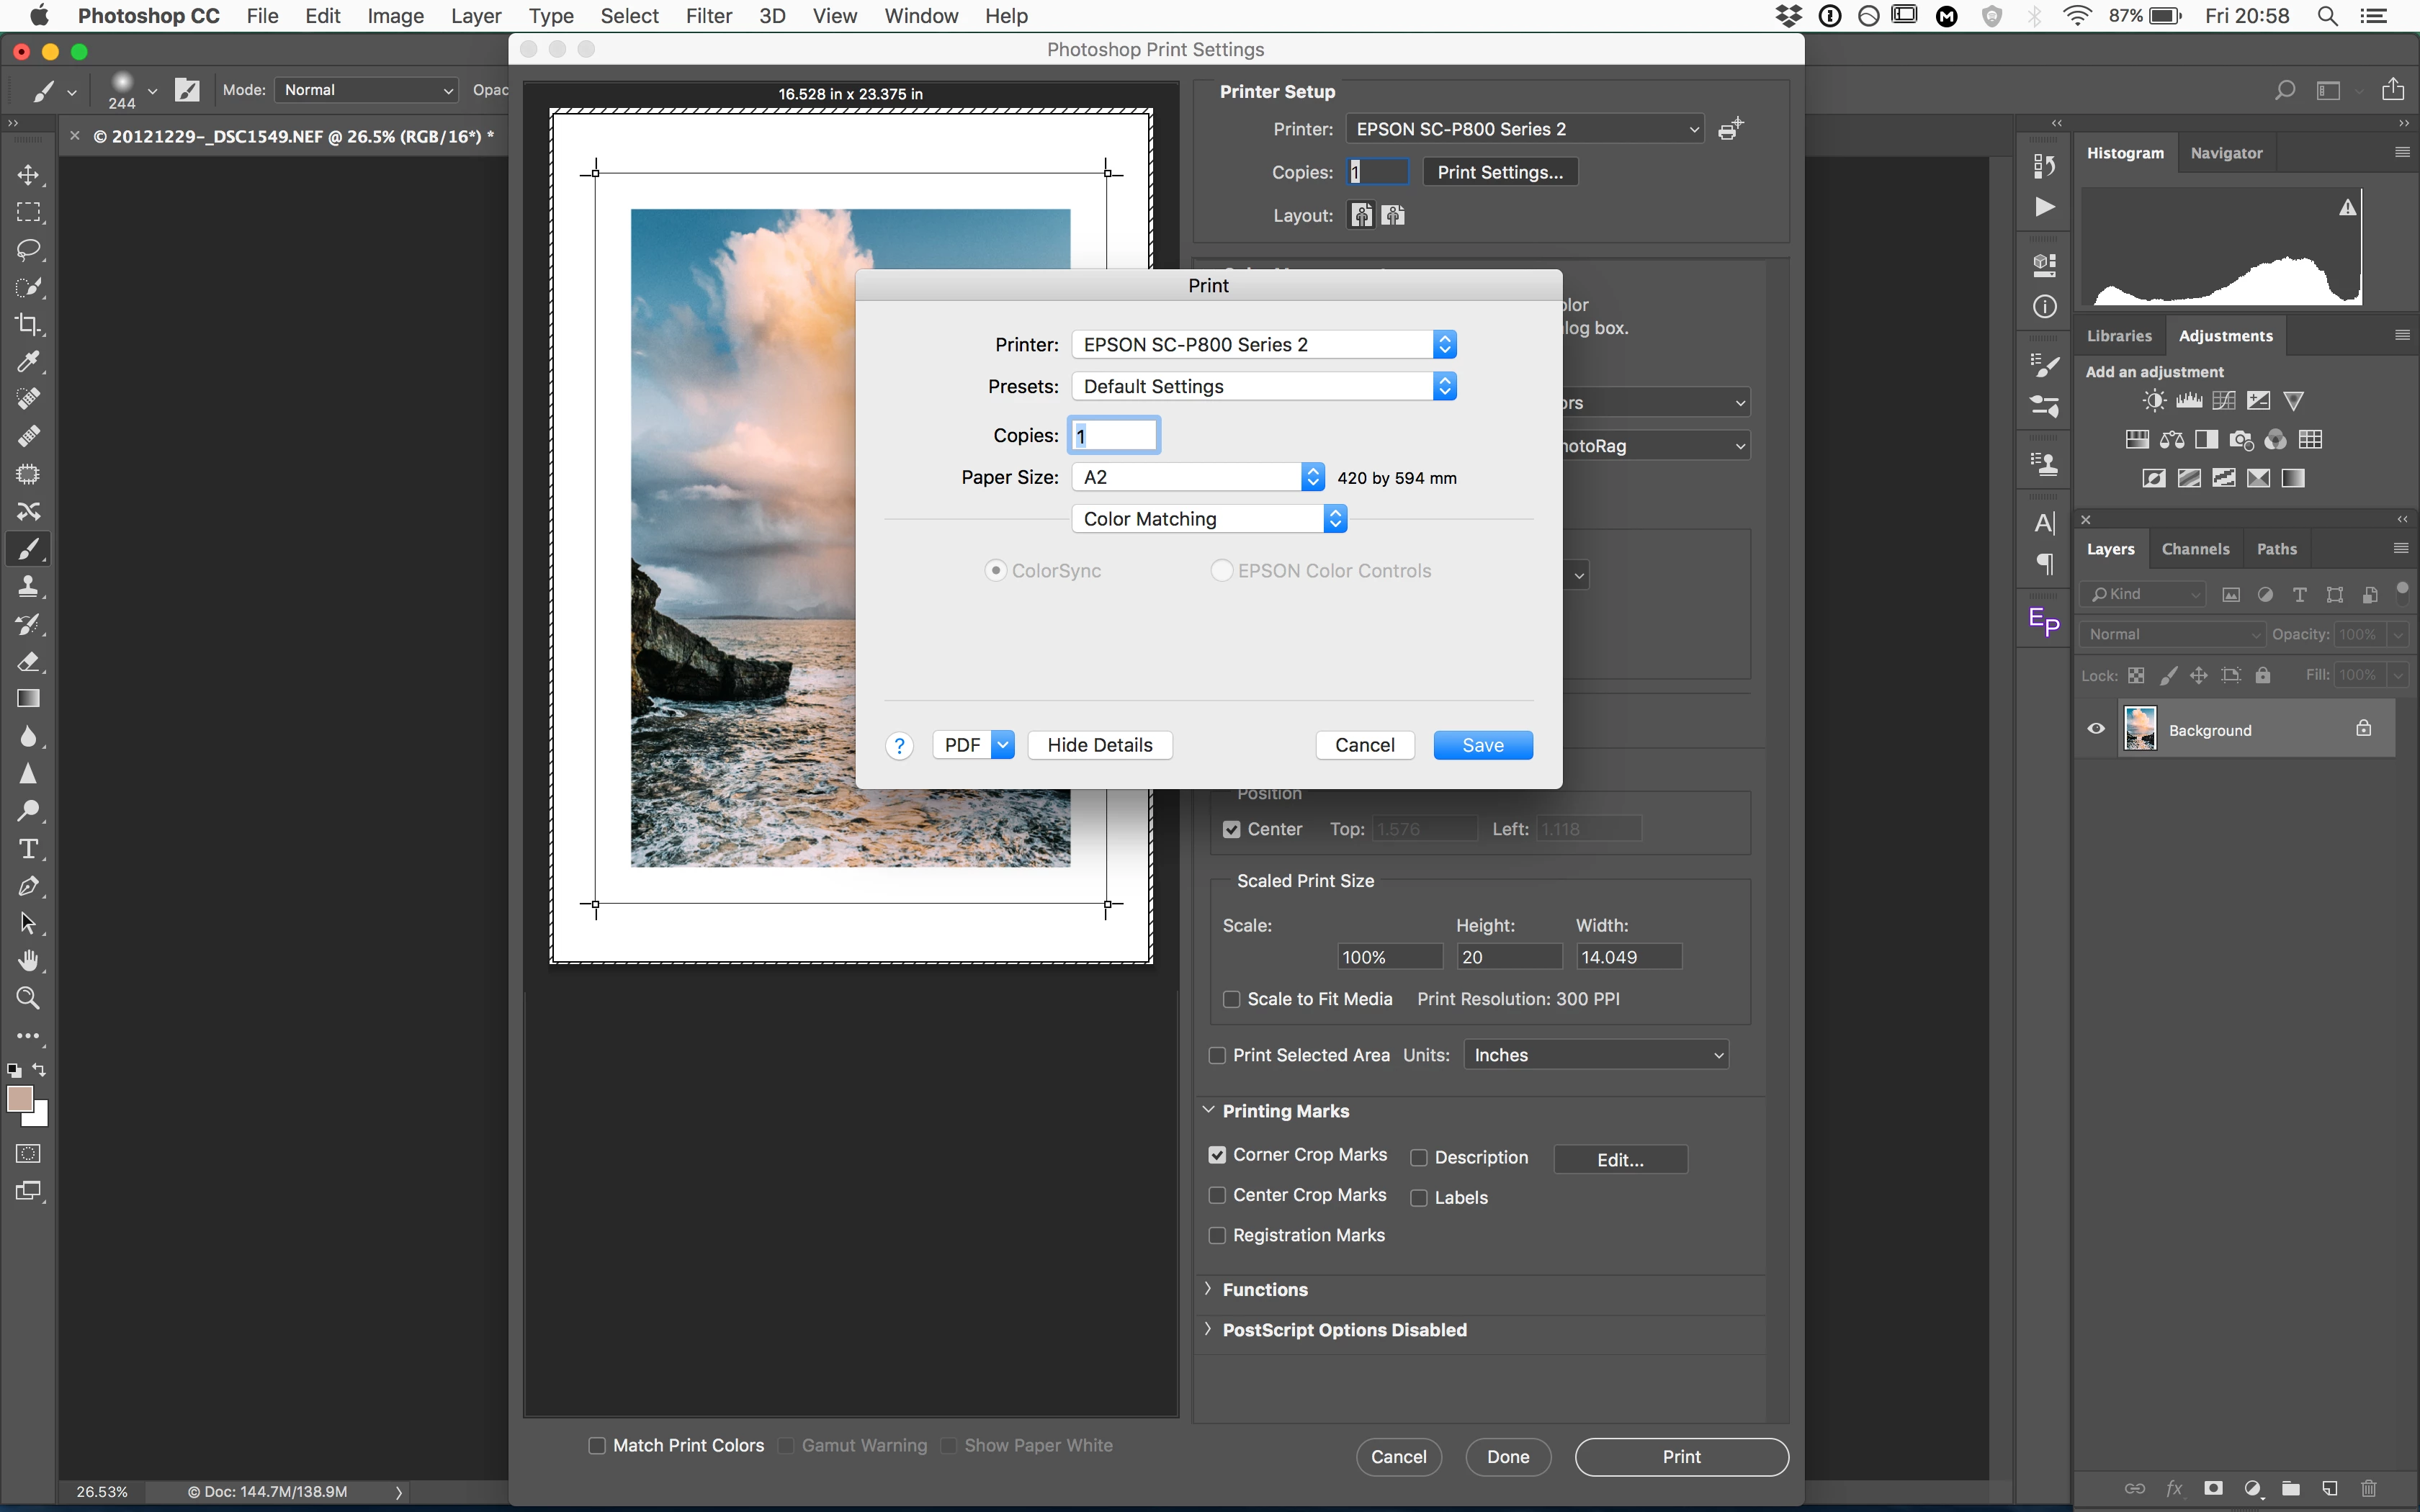Viewport: 2420px width, 1512px height.
Task: Click the Hide Details button
Action: click(x=1099, y=745)
